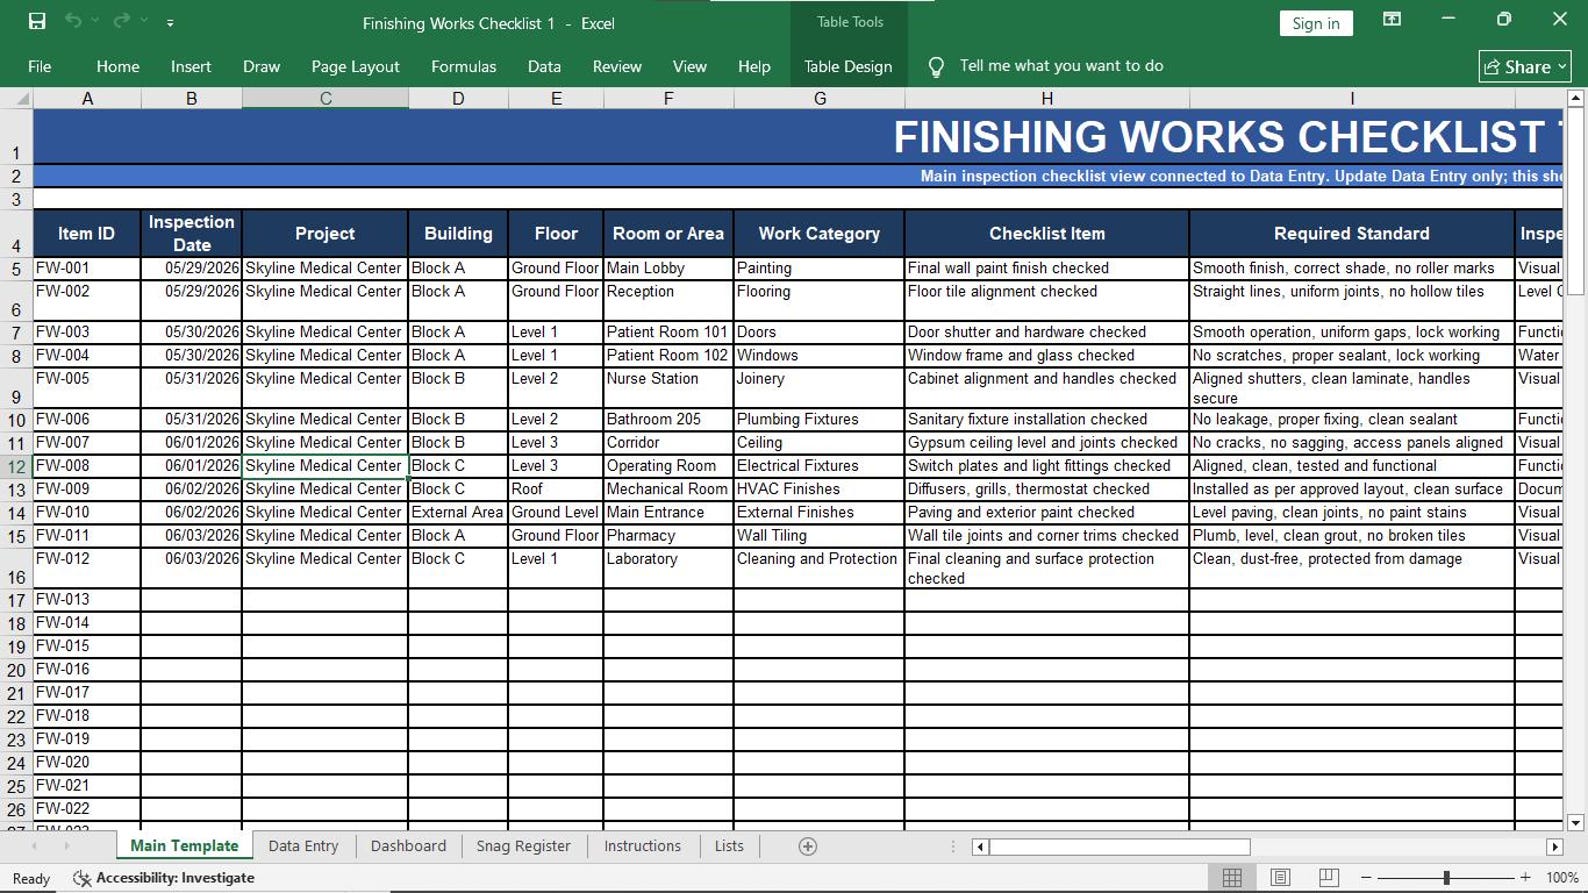Click the Plumbing Fixtures cell

(x=819, y=419)
